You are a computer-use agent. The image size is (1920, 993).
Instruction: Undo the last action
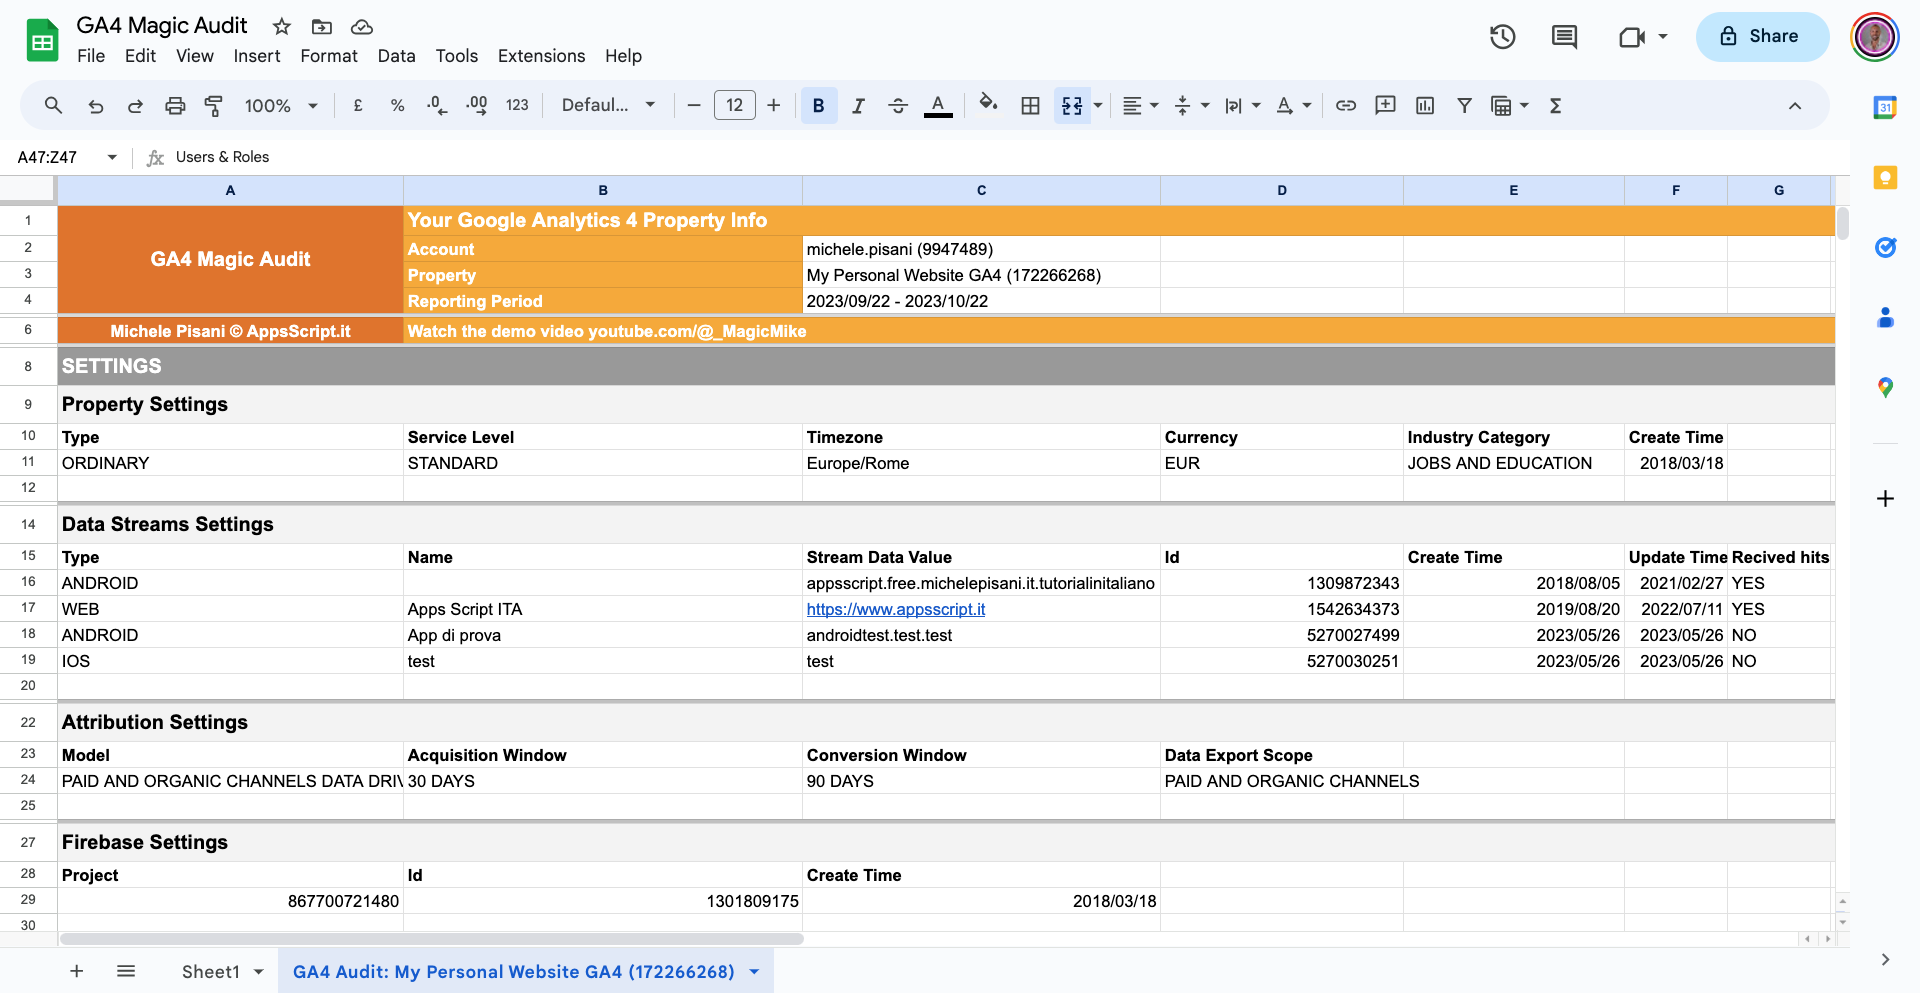[x=96, y=105]
